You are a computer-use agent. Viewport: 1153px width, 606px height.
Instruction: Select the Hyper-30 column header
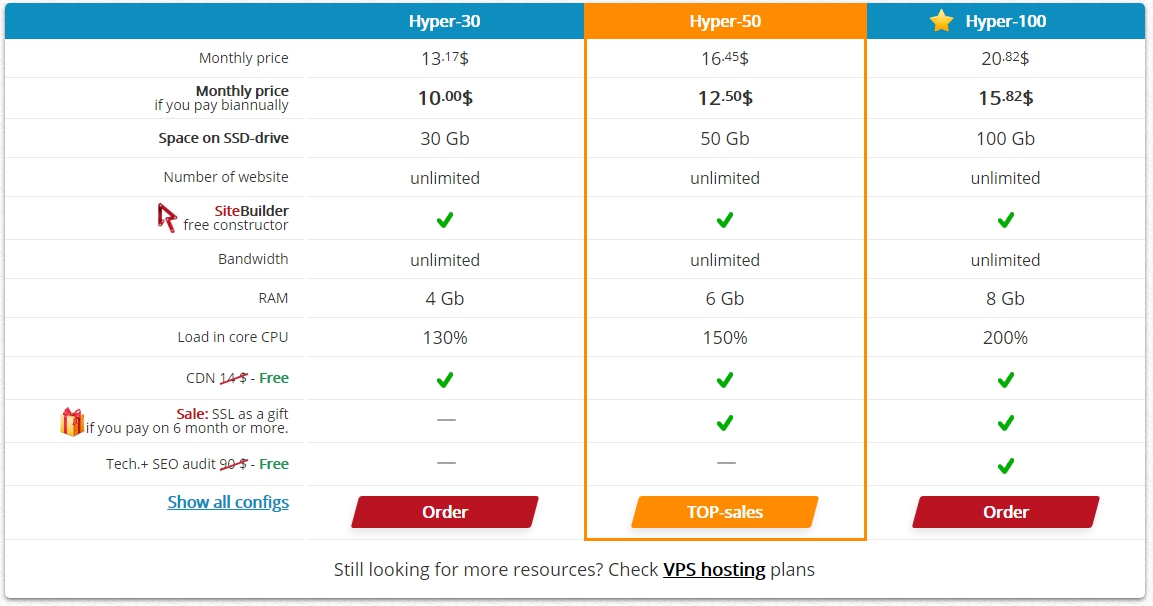[444, 21]
